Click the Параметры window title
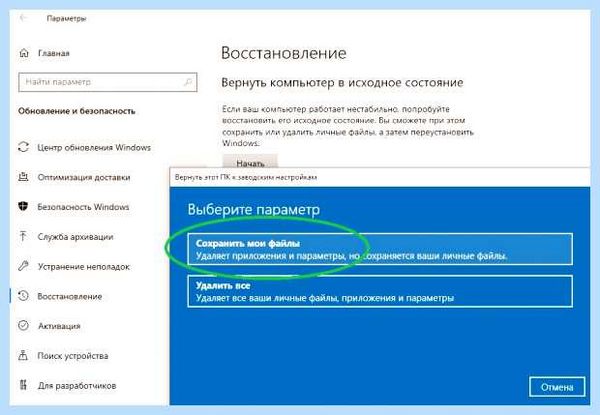Viewport: 600px width, 415px height. (66, 18)
